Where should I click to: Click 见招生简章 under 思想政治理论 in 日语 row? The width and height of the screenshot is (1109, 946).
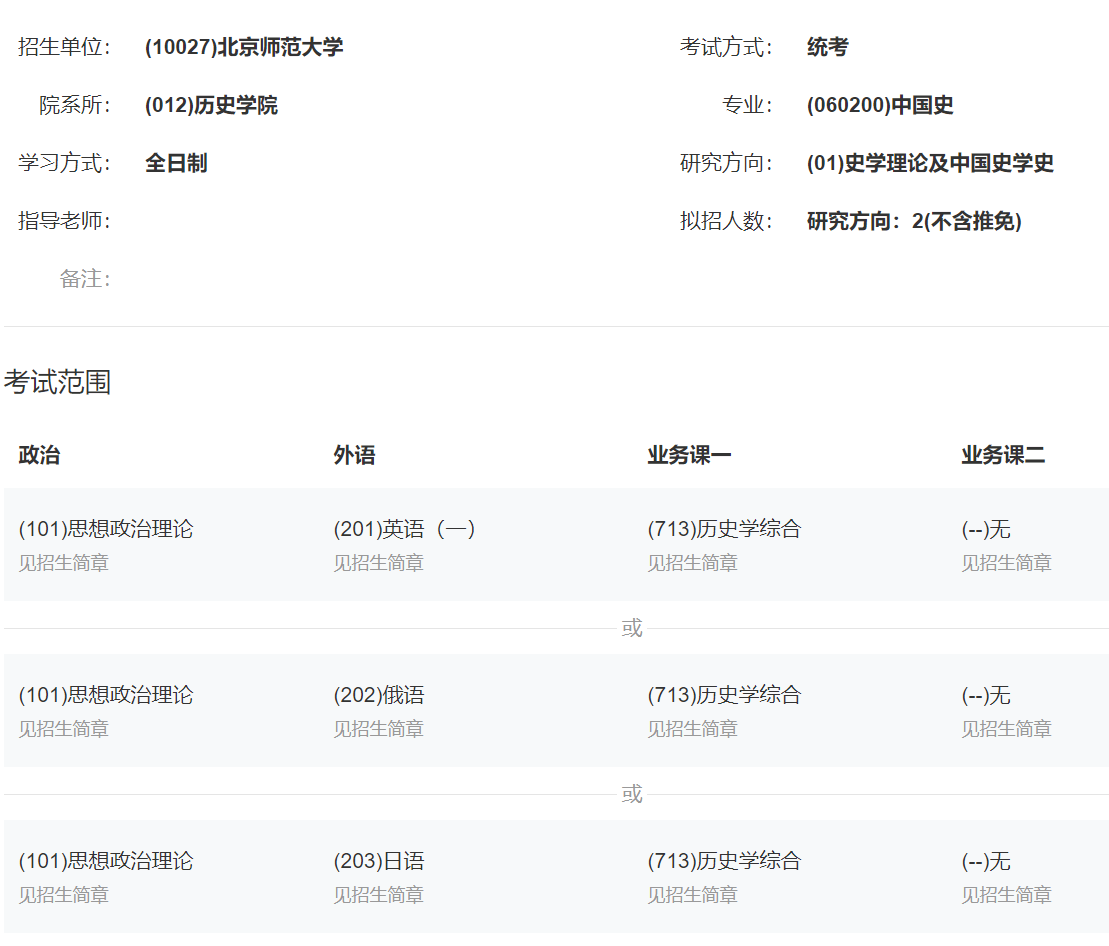click(64, 895)
